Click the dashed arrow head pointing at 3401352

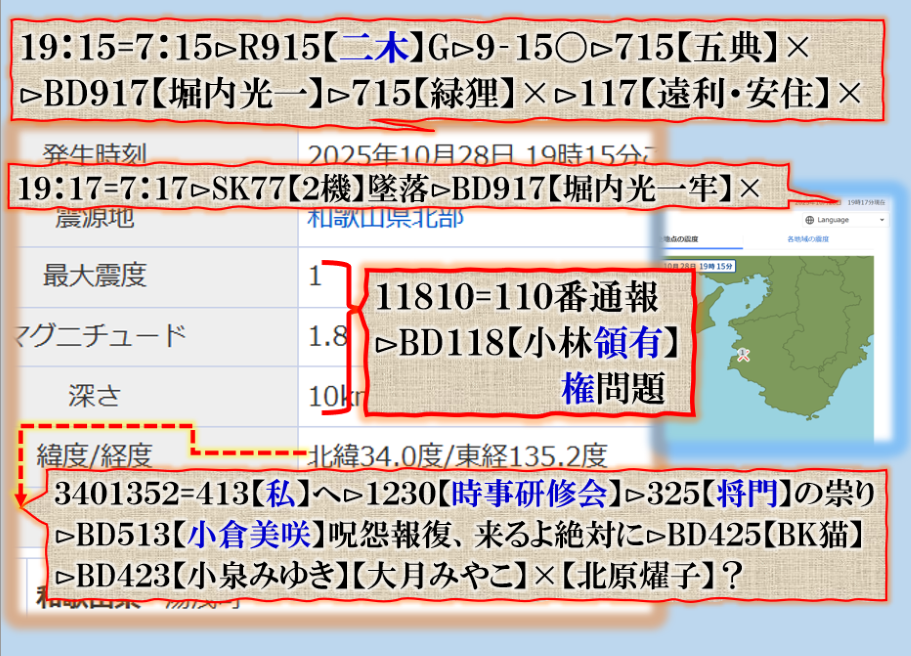22,499
